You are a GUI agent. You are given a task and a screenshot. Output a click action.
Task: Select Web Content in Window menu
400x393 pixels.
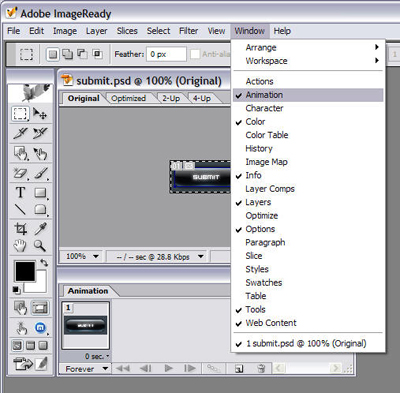pos(308,323)
